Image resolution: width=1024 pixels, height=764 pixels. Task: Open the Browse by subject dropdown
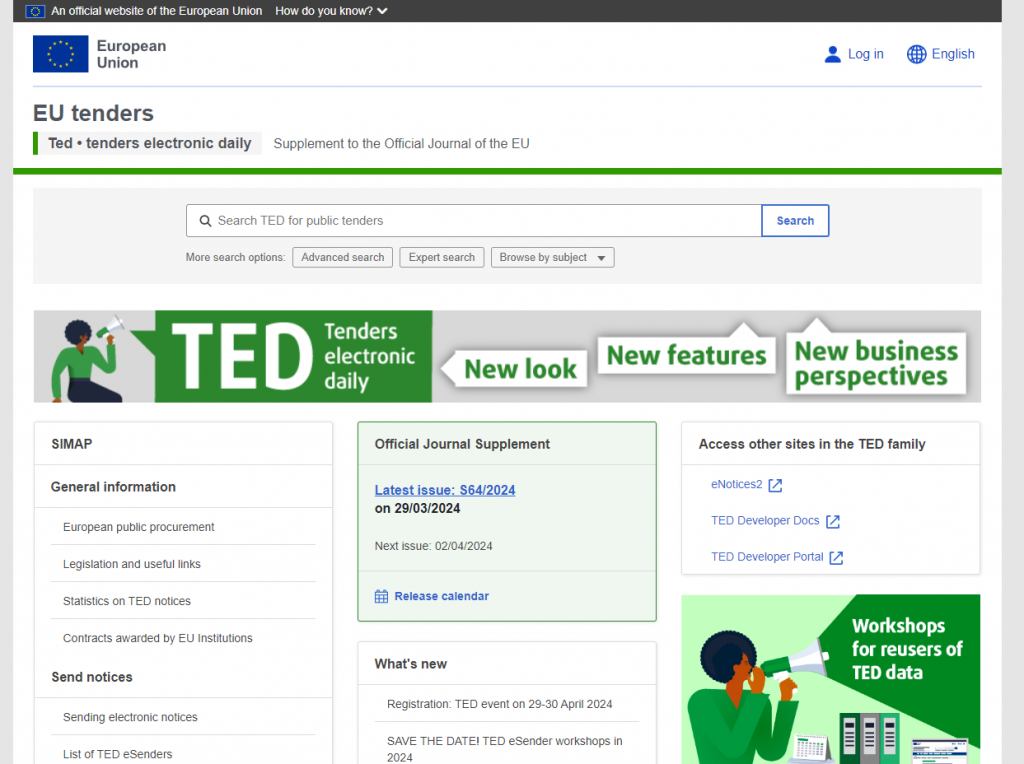(552, 257)
